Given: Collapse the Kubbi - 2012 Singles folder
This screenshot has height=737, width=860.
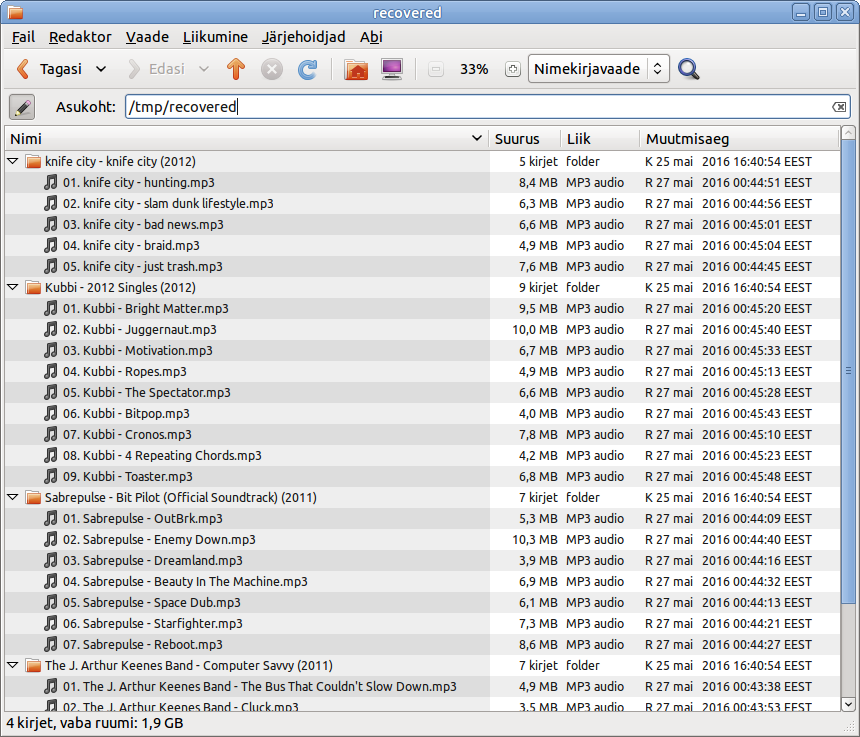Looking at the screenshot, I should coord(13,287).
